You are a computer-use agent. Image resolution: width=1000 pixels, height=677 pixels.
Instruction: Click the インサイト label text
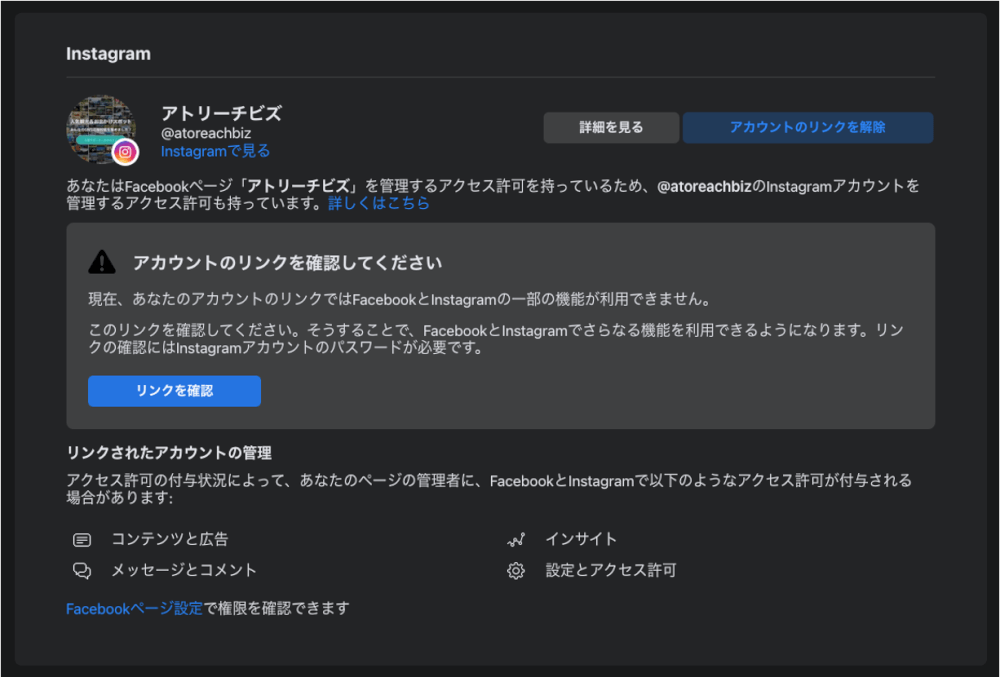pos(583,538)
